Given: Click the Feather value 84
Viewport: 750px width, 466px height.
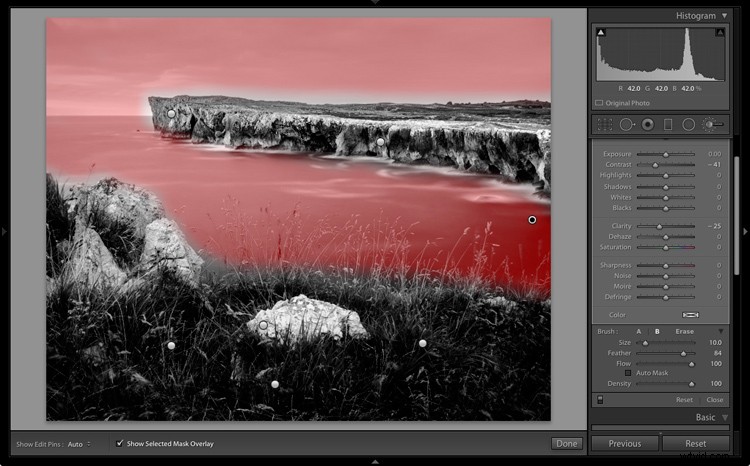Looking at the screenshot, I should click(717, 353).
